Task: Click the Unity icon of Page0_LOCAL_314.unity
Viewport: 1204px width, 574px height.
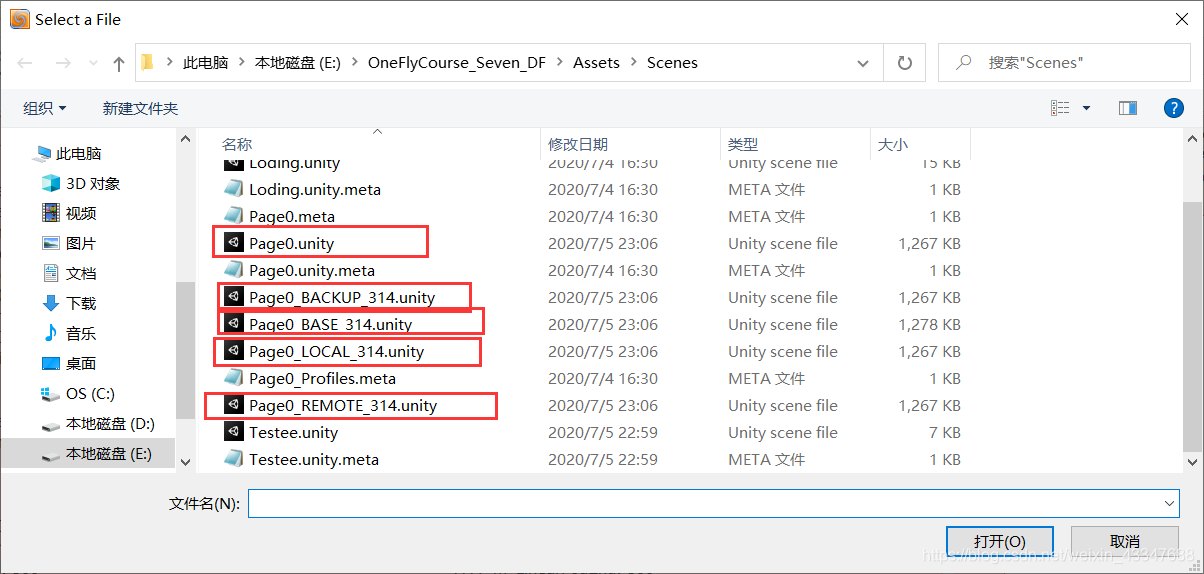Action: pyautogui.click(x=233, y=351)
